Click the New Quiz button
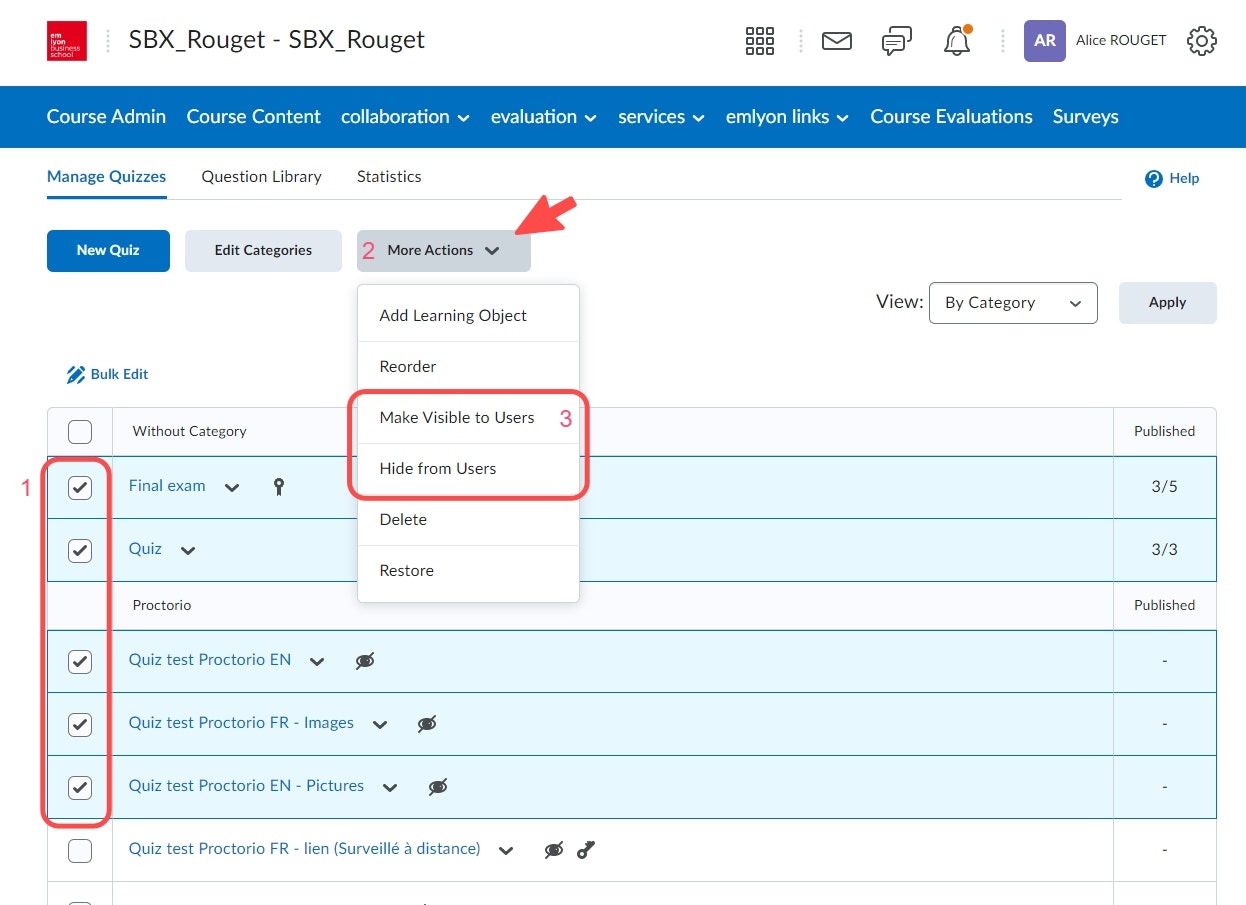 tap(108, 251)
